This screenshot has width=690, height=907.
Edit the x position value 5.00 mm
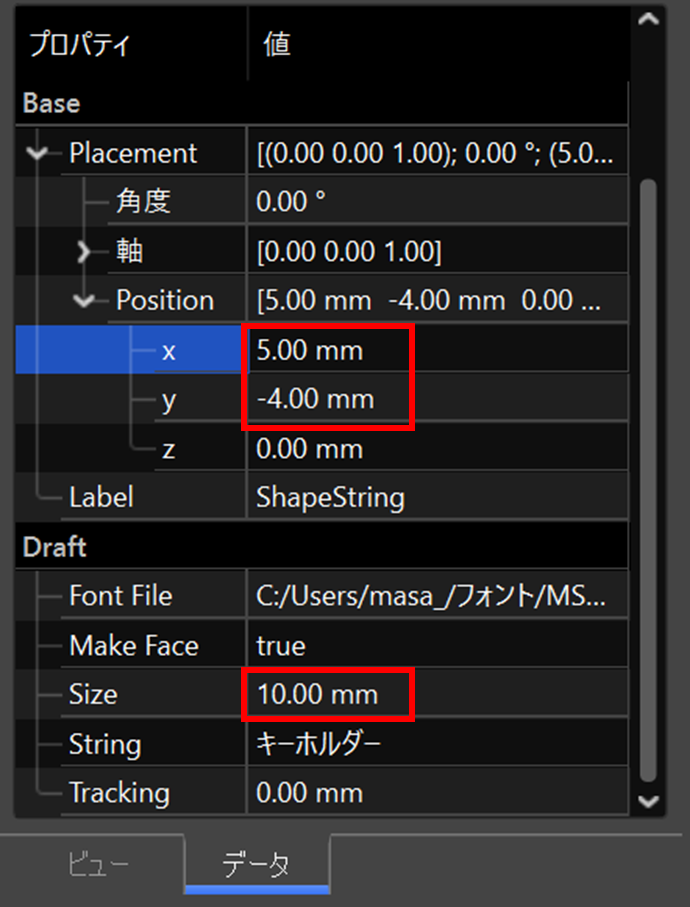[x=438, y=350]
